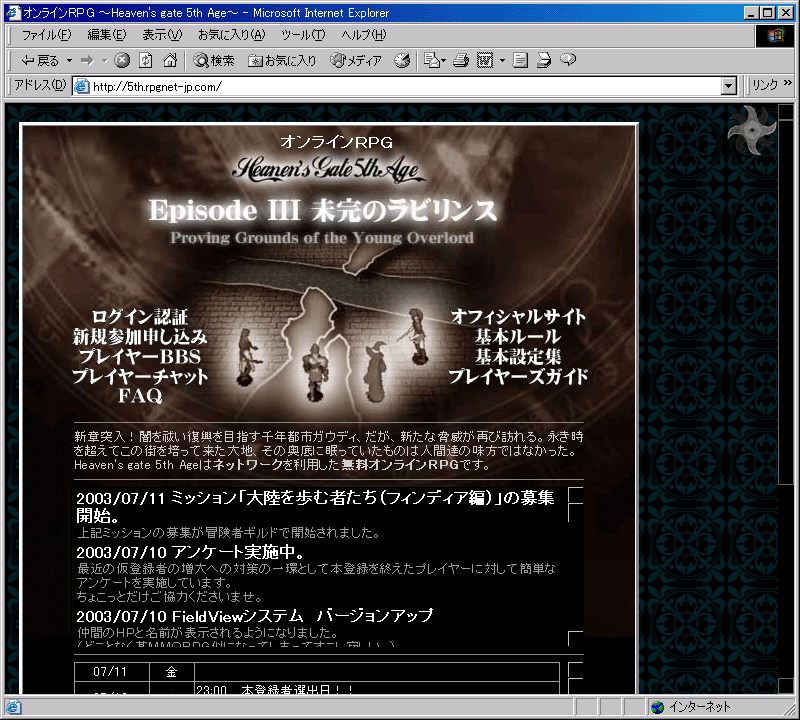
Task: Open the 表示(V) menu
Action: [162, 35]
